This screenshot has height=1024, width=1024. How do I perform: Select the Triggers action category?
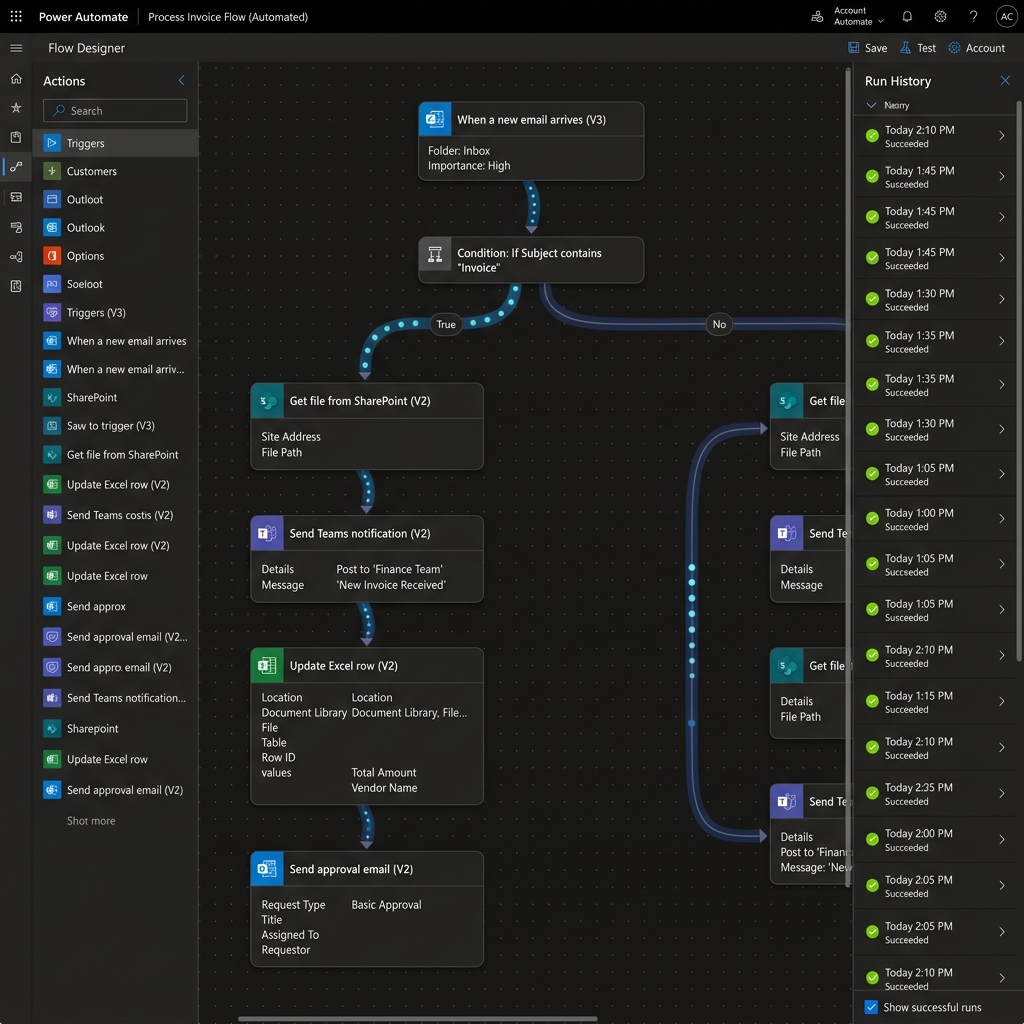click(x=116, y=143)
